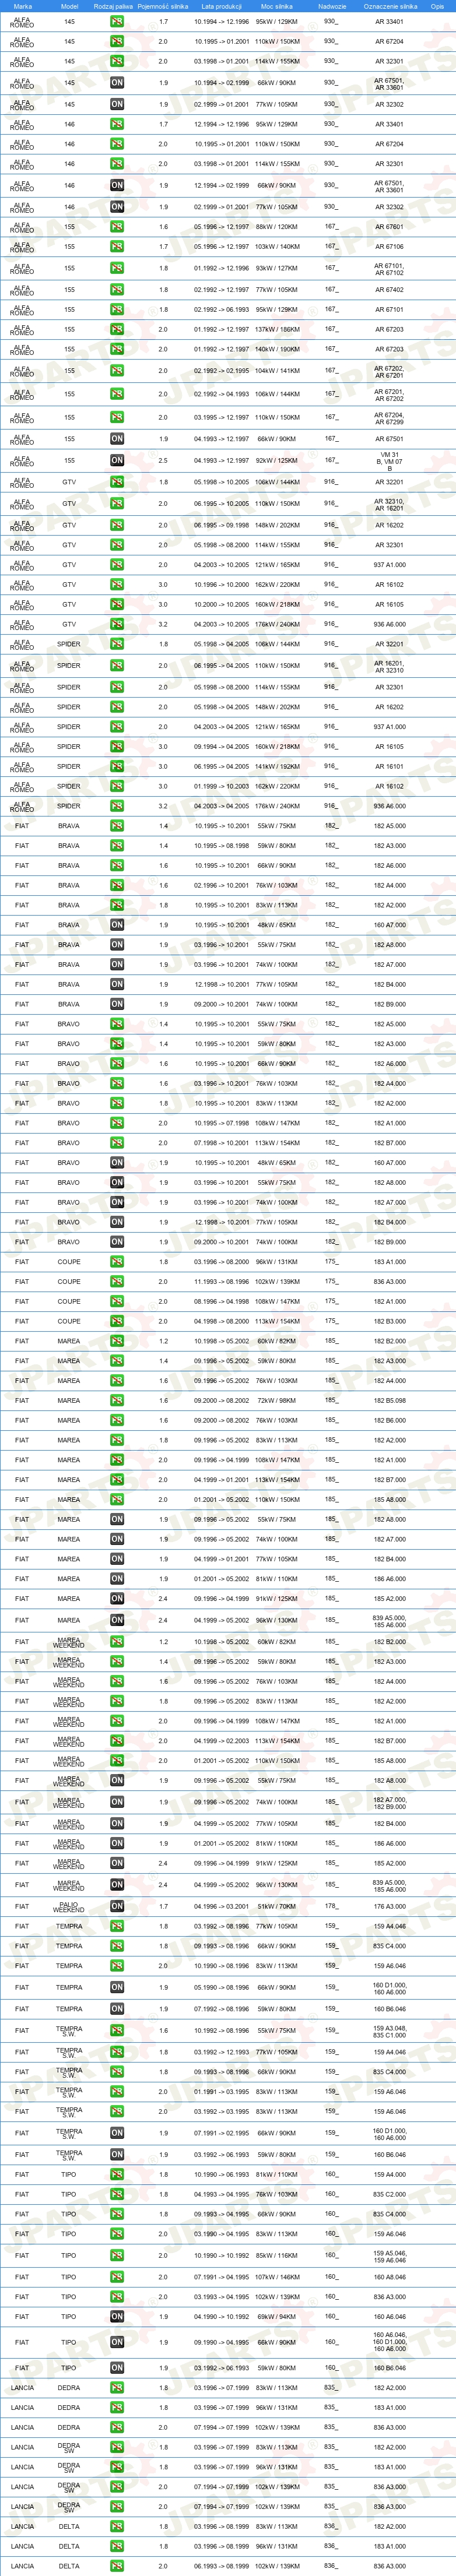The width and height of the screenshot is (456, 2576).
Task: Click the Lata produkcji column header
Action: (x=222, y=6)
